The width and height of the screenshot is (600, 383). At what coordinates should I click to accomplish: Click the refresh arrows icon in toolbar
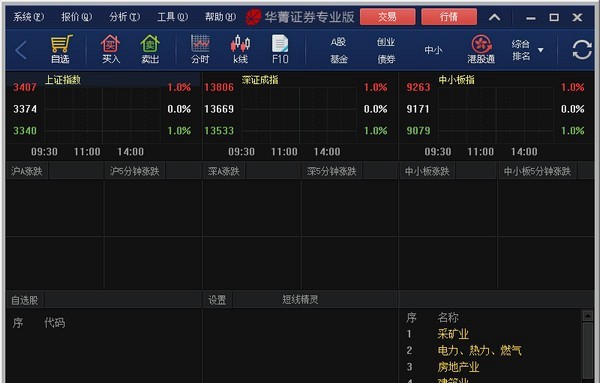(x=582, y=50)
